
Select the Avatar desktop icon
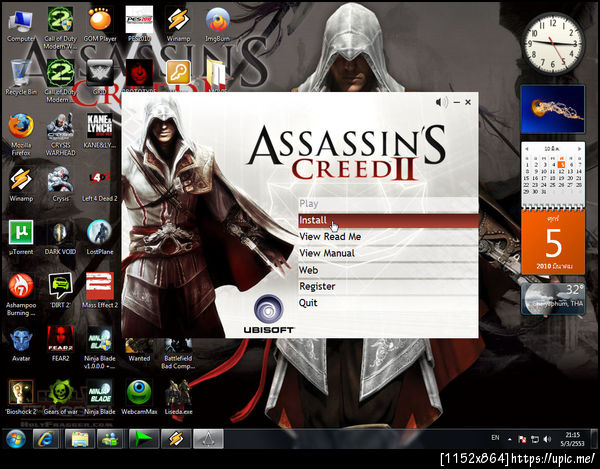21,344
